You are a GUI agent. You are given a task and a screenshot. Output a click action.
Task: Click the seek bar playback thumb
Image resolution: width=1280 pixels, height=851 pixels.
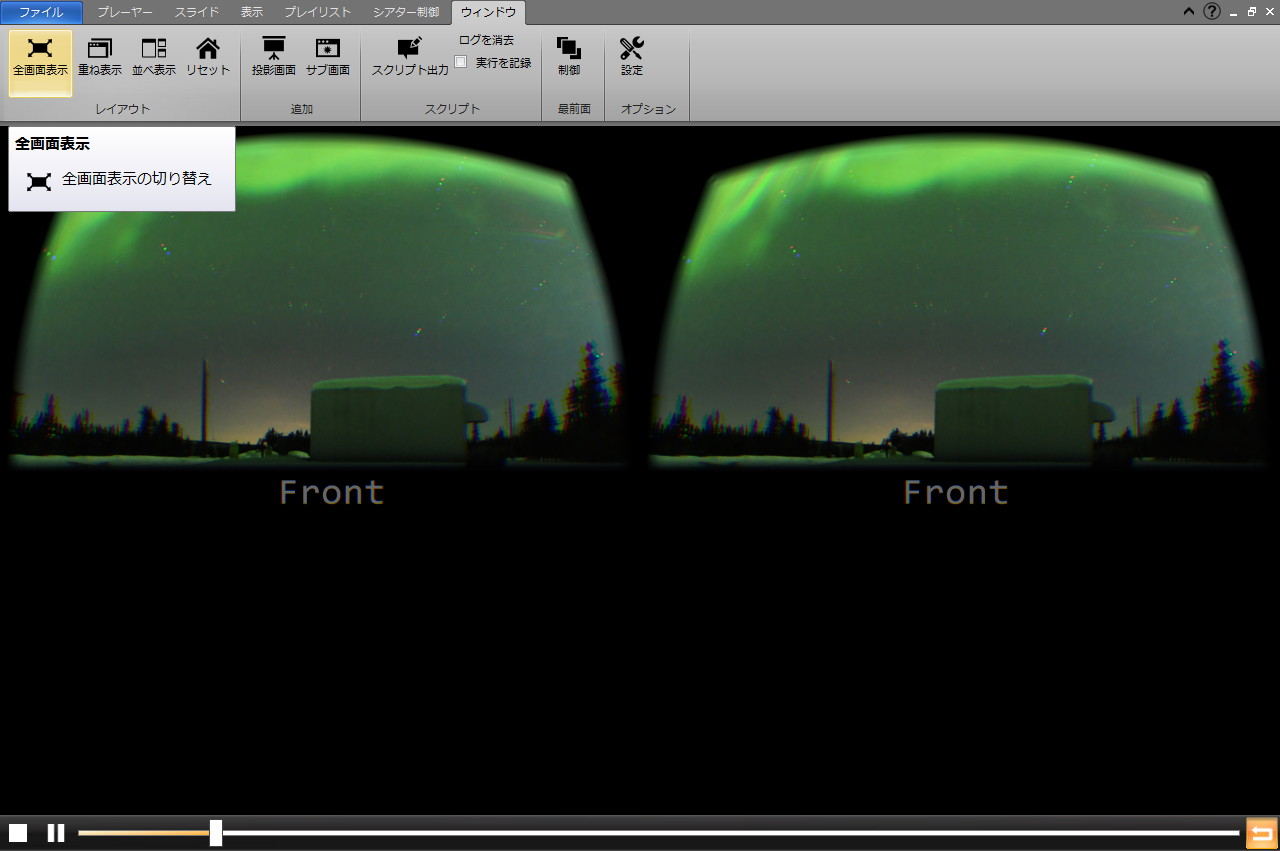216,833
